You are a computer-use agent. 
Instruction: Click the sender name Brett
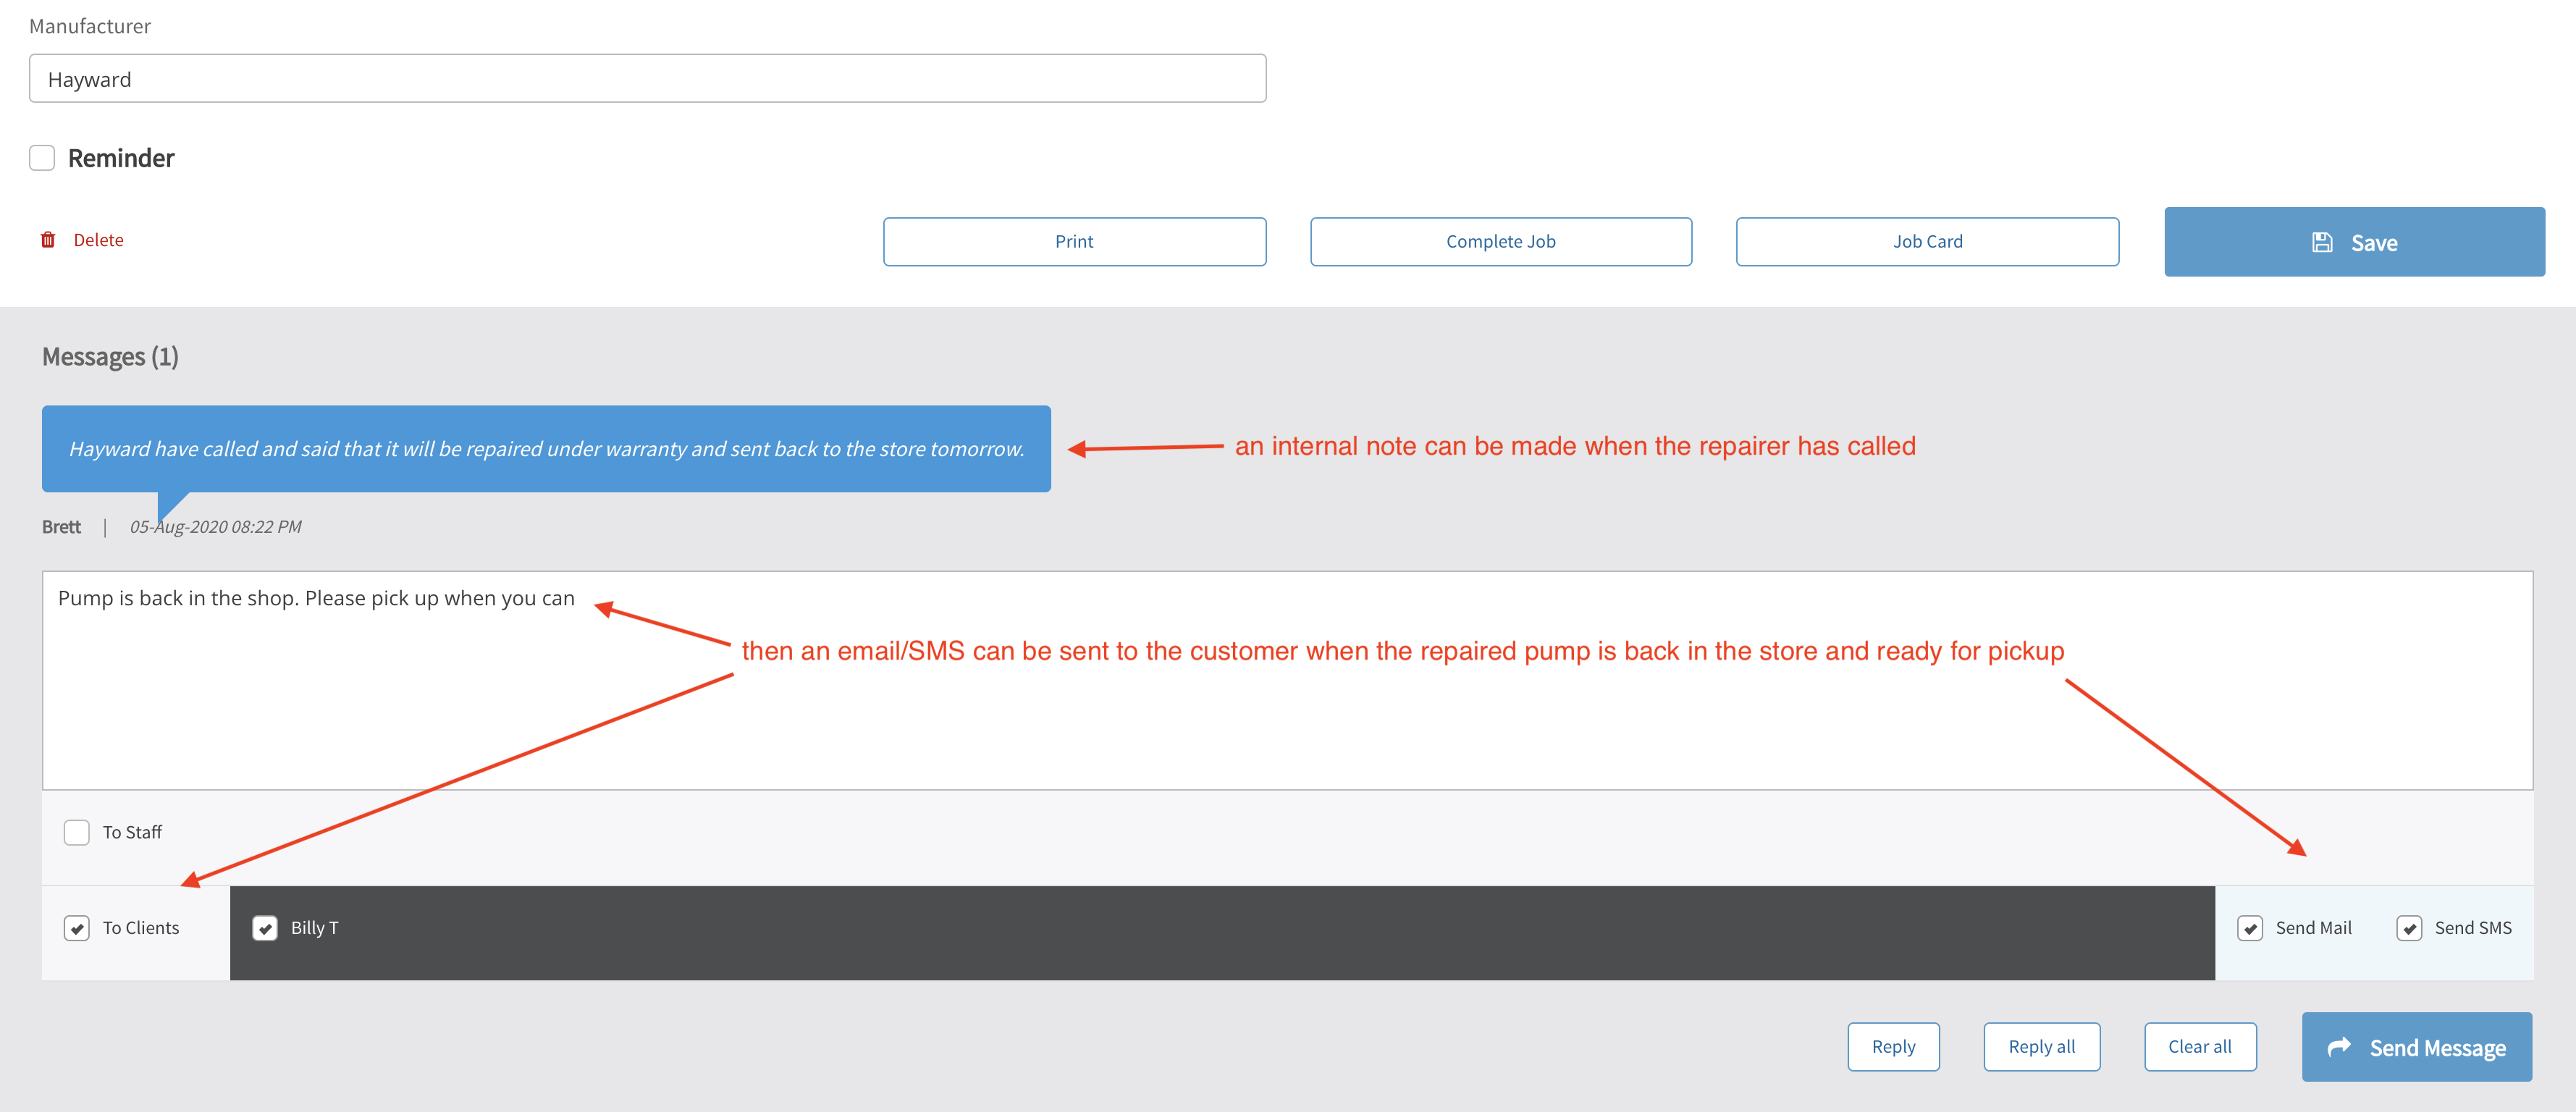61,527
